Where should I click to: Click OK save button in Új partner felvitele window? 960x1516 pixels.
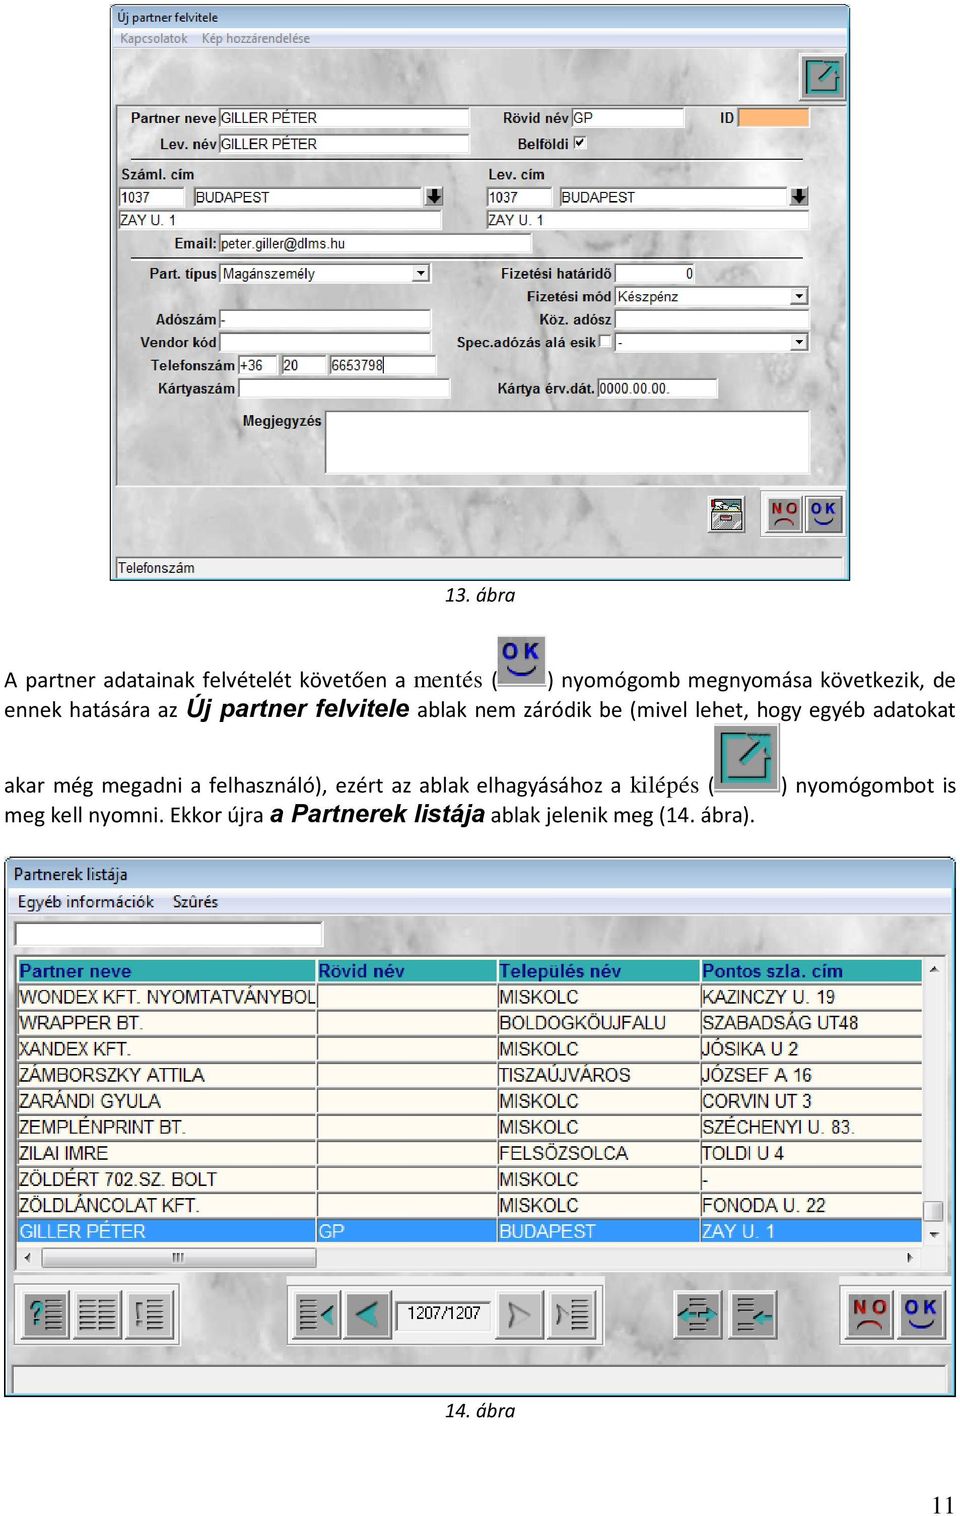coord(823,514)
